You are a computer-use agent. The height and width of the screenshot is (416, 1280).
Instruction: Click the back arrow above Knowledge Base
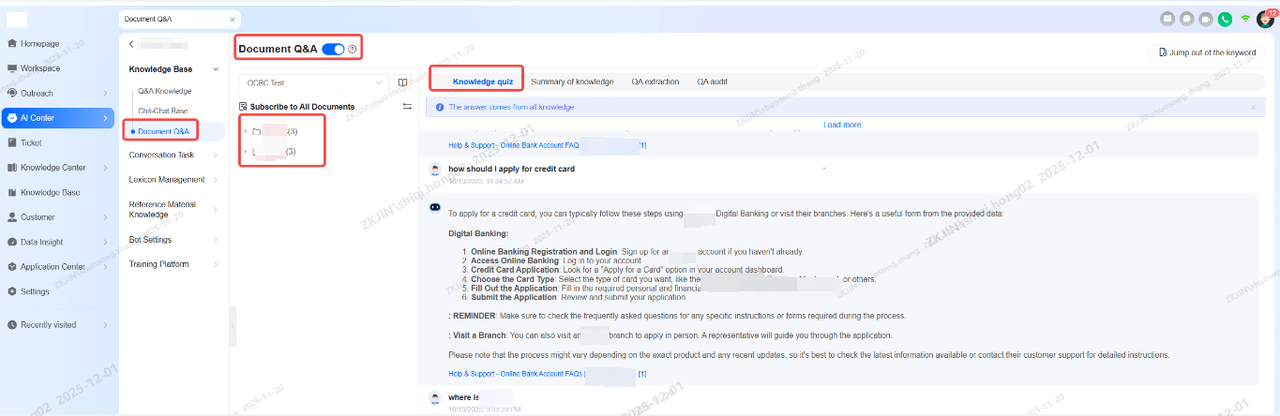[x=132, y=44]
